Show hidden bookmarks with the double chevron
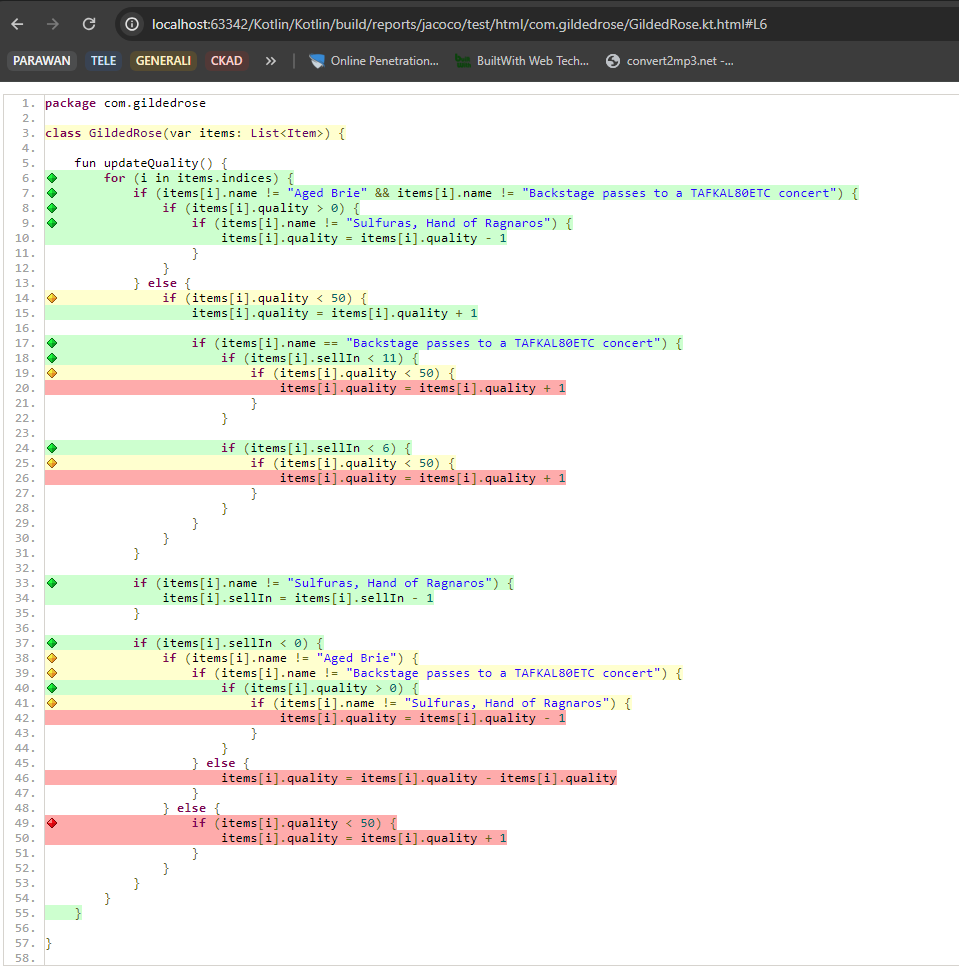This screenshot has width=959, height=967. [271, 61]
